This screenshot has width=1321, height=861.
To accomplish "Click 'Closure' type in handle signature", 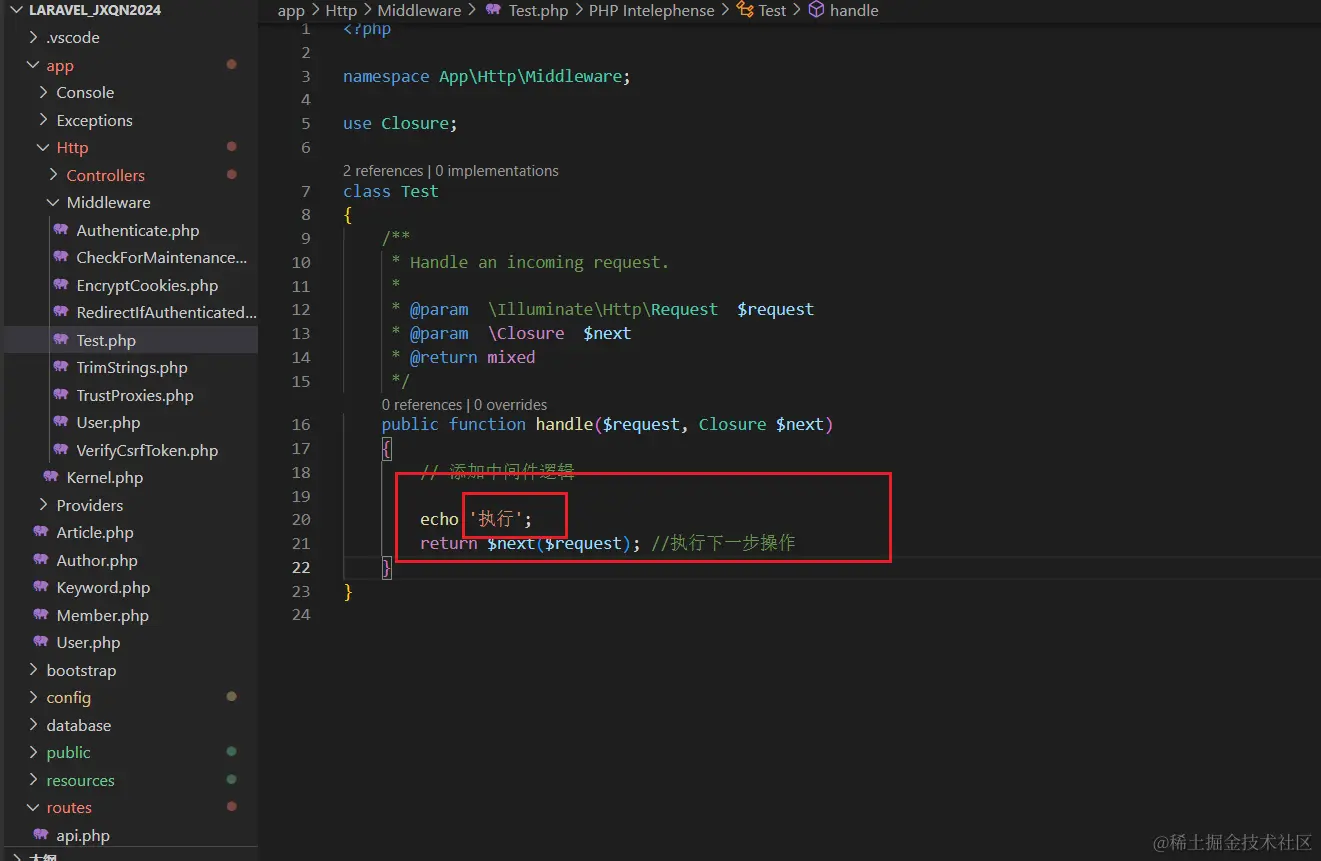I will [x=732, y=424].
